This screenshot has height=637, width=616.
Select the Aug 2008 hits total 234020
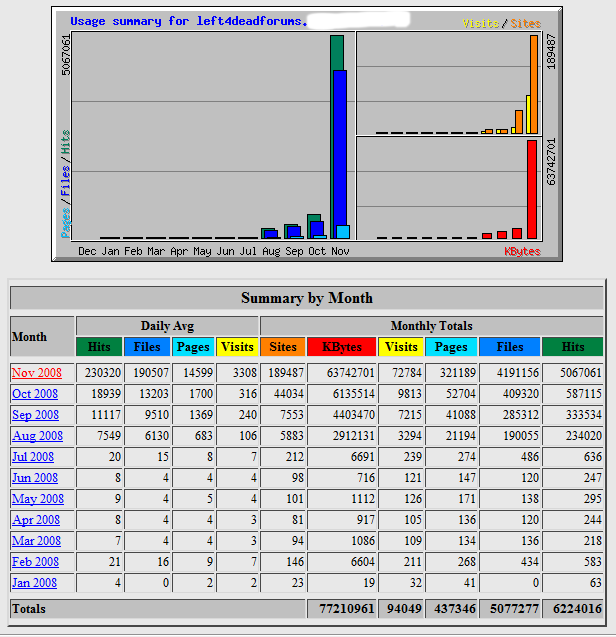point(583,436)
